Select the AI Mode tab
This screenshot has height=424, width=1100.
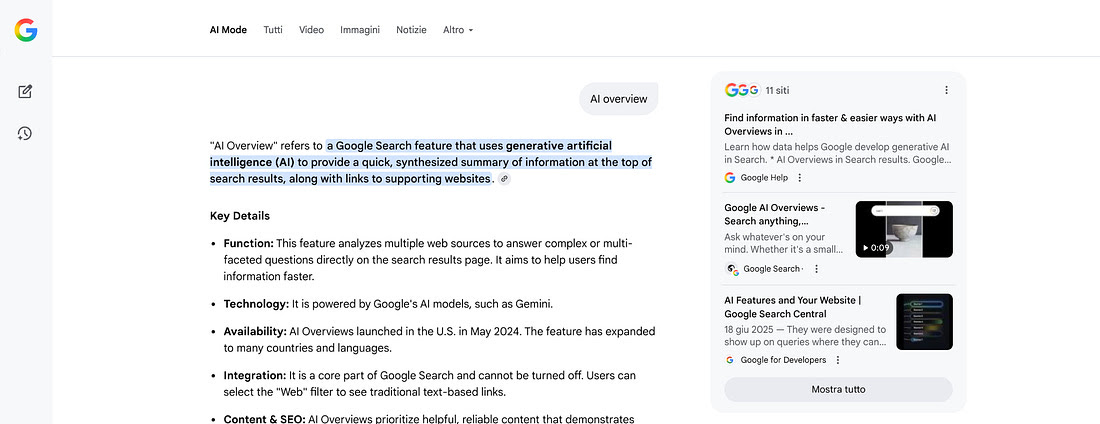(228, 30)
